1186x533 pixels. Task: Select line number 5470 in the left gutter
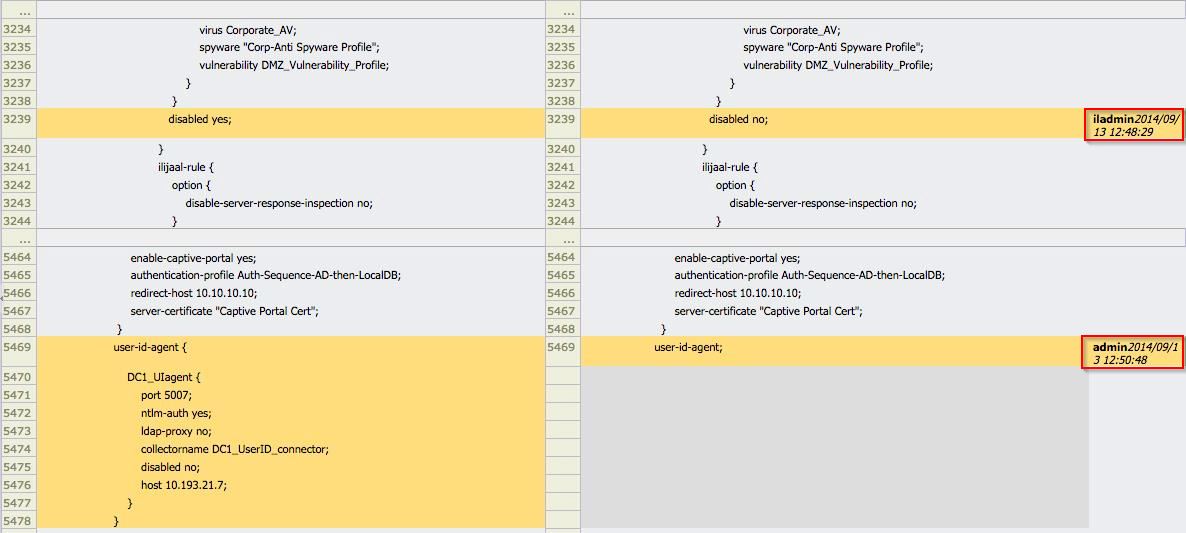pyautogui.click(x=18, y=377)
